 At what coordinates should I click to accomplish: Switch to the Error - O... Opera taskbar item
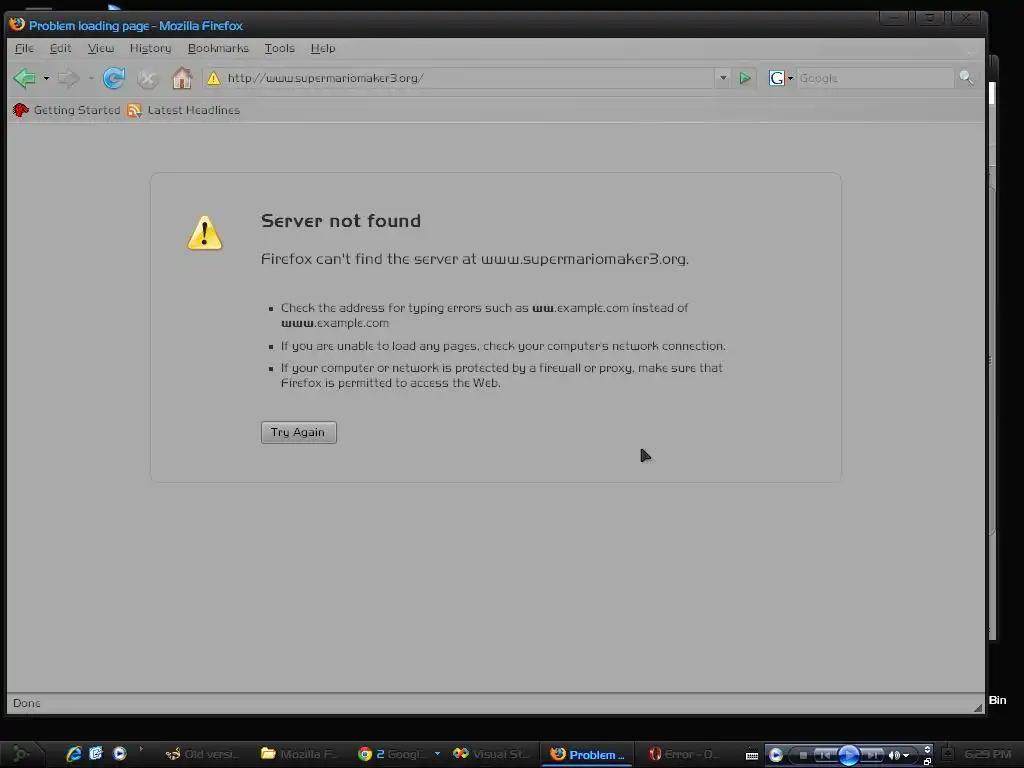coord(684,754)
